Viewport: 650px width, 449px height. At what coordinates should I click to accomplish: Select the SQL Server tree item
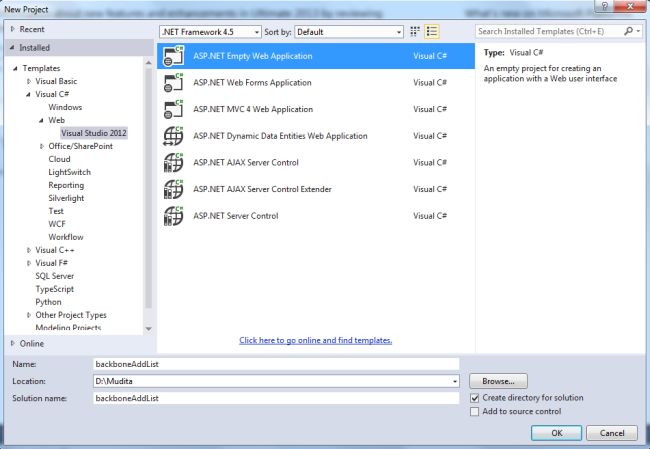coord(54,276)
